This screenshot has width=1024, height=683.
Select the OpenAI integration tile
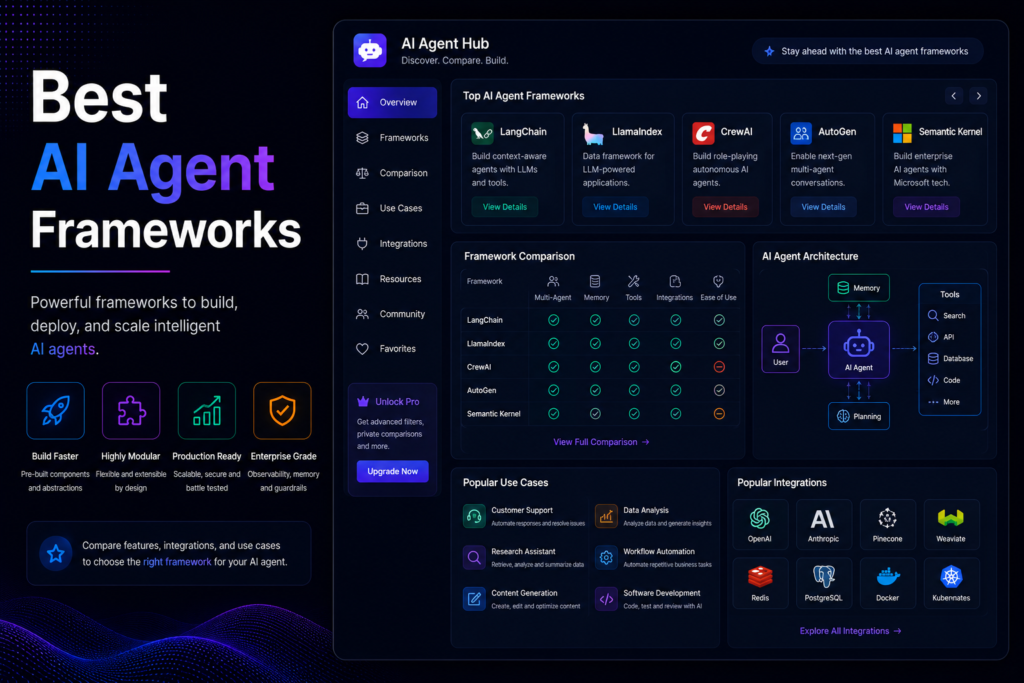click(x=760, y=524)
